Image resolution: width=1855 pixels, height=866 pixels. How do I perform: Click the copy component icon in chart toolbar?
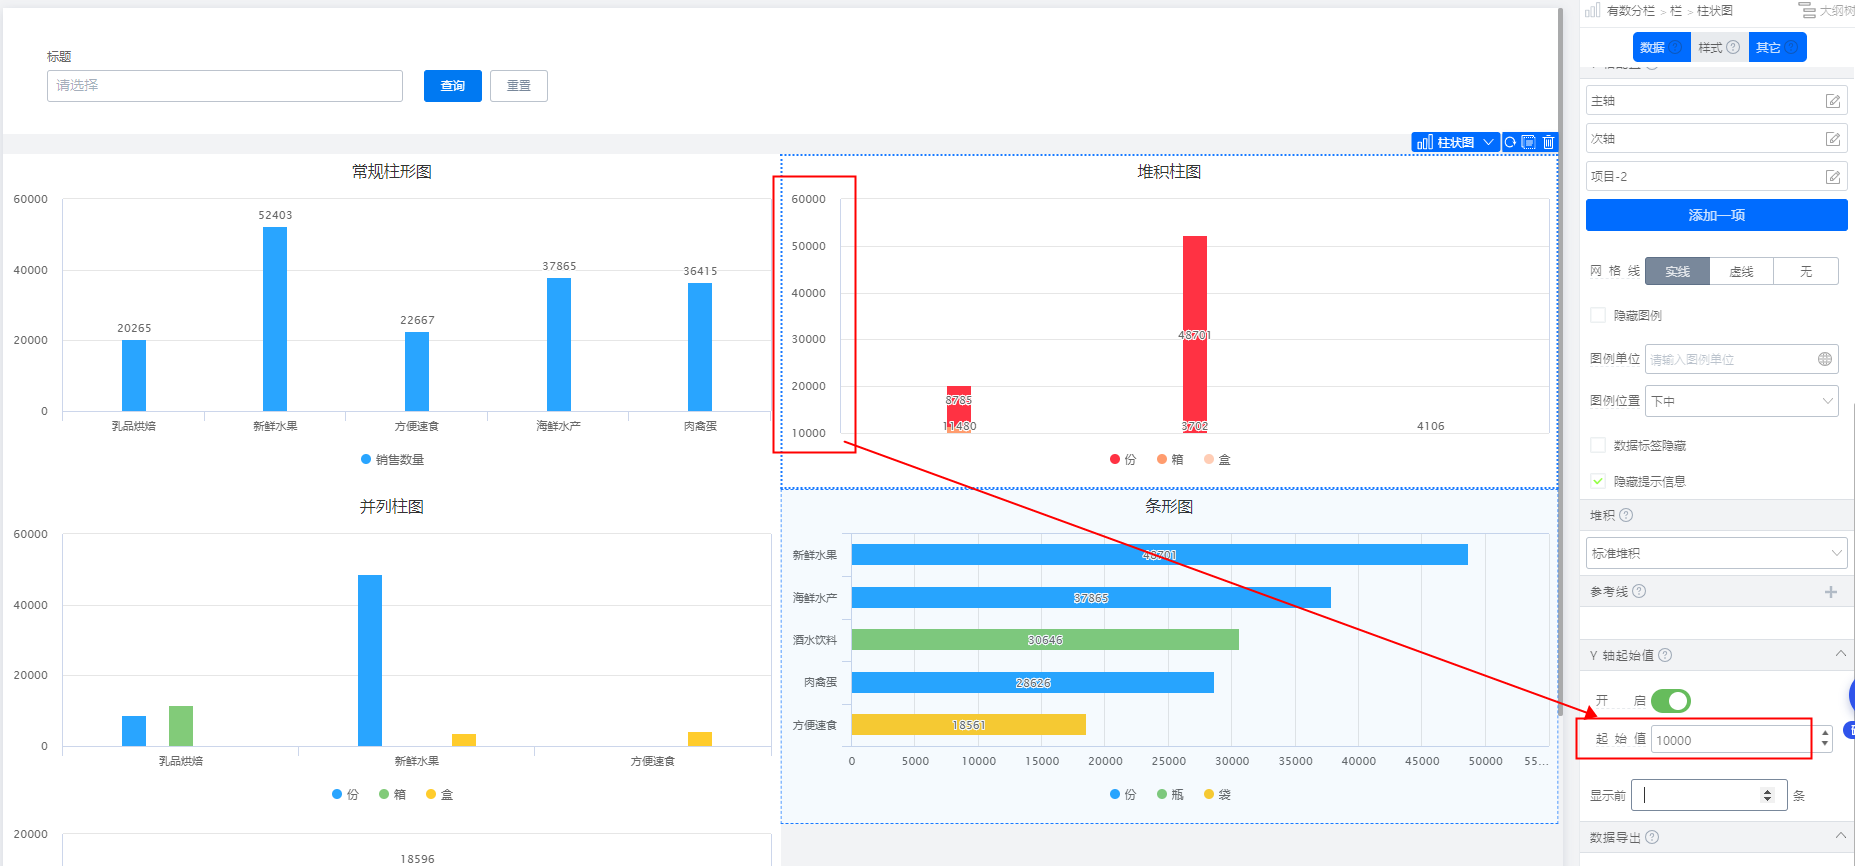(x=1529, y=142)
